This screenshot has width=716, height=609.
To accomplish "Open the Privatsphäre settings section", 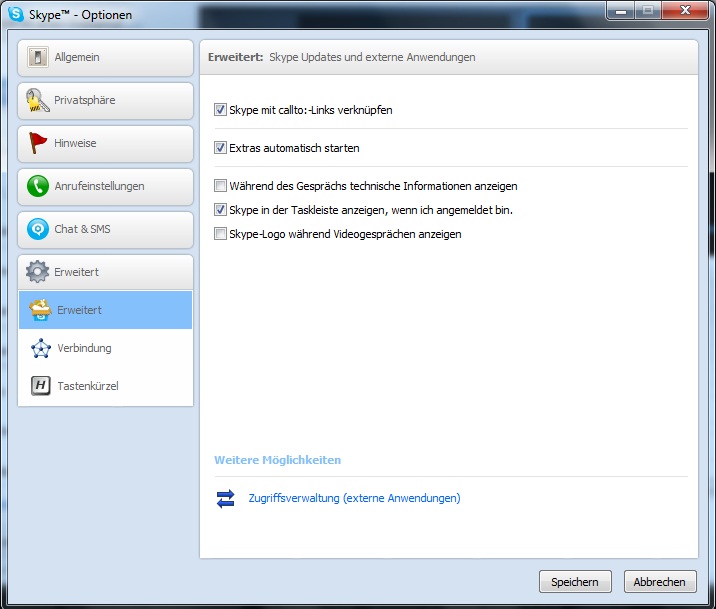I will [x=105, y=100].
